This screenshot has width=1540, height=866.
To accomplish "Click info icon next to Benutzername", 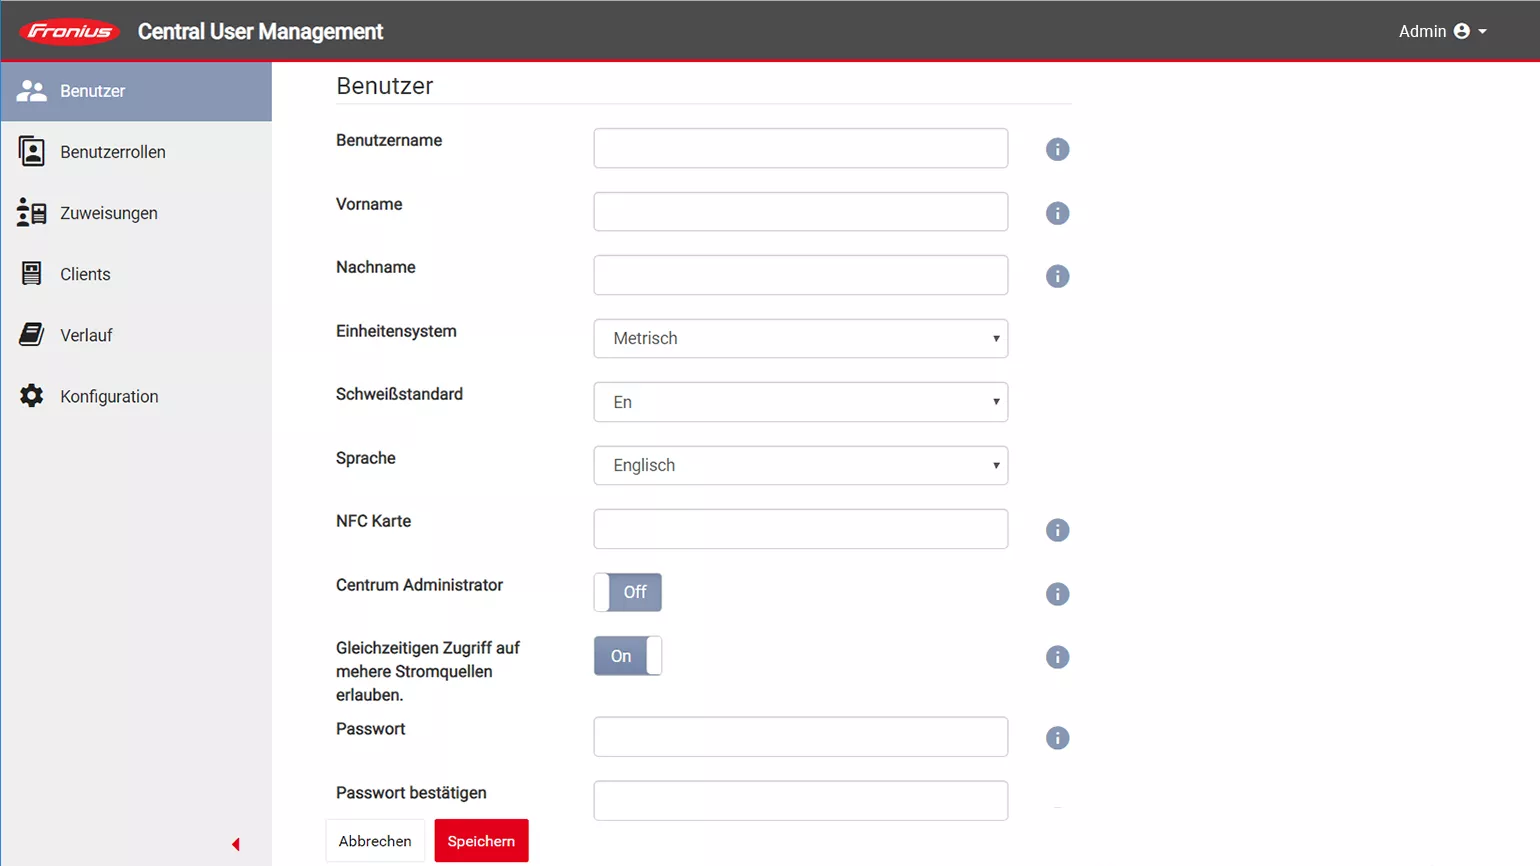I will click(x=1057, y=150).
